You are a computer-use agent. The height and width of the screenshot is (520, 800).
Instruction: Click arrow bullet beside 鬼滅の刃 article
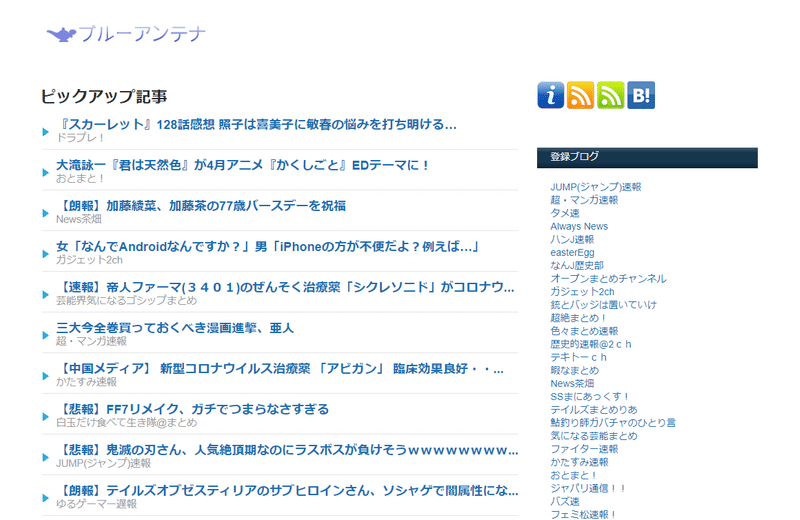point(45,457)
